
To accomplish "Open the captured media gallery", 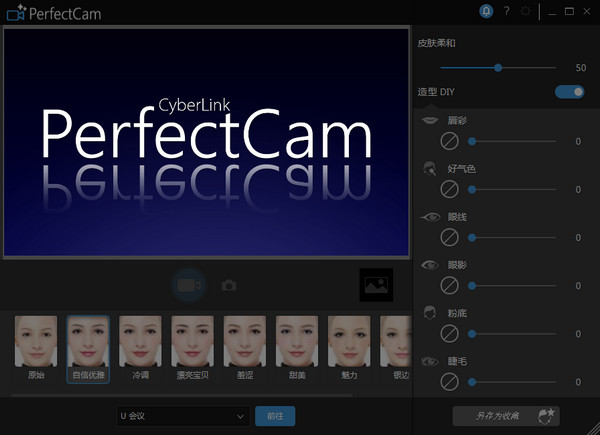I will [376, 285].
